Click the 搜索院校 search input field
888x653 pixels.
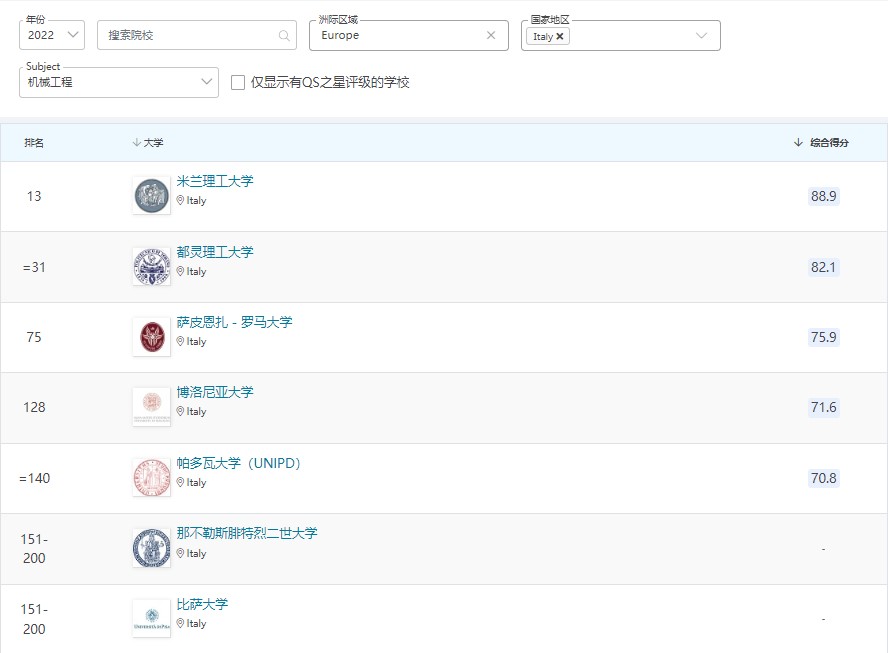click(197, 35)
